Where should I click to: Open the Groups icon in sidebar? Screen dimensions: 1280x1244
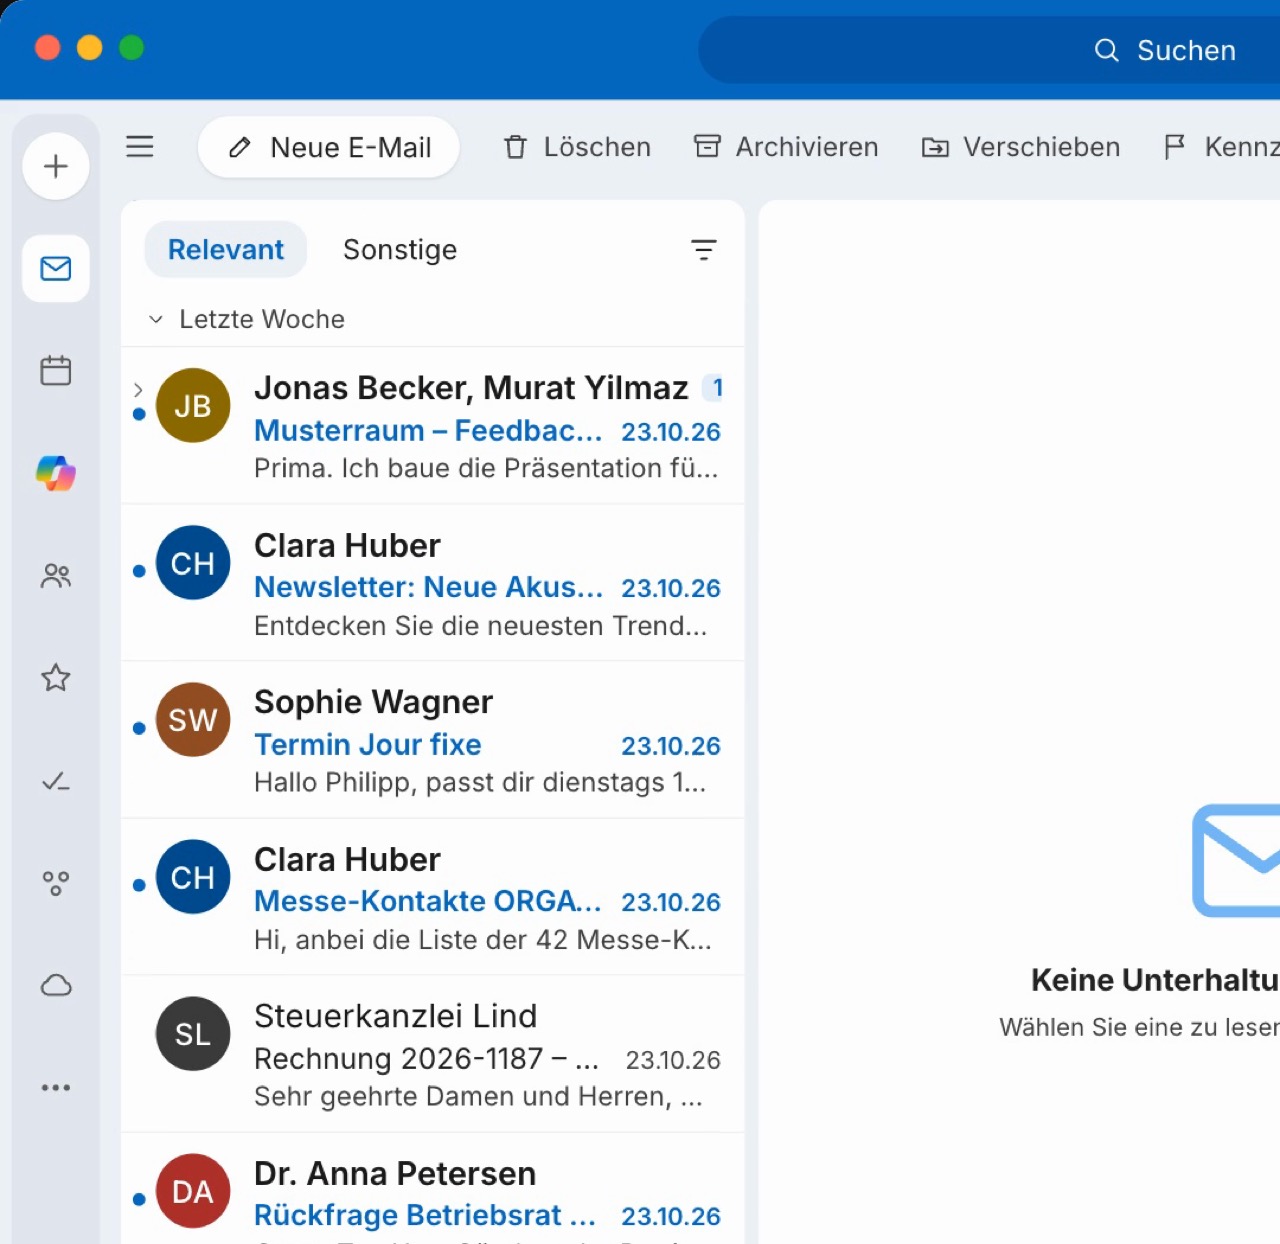[56, 883]
